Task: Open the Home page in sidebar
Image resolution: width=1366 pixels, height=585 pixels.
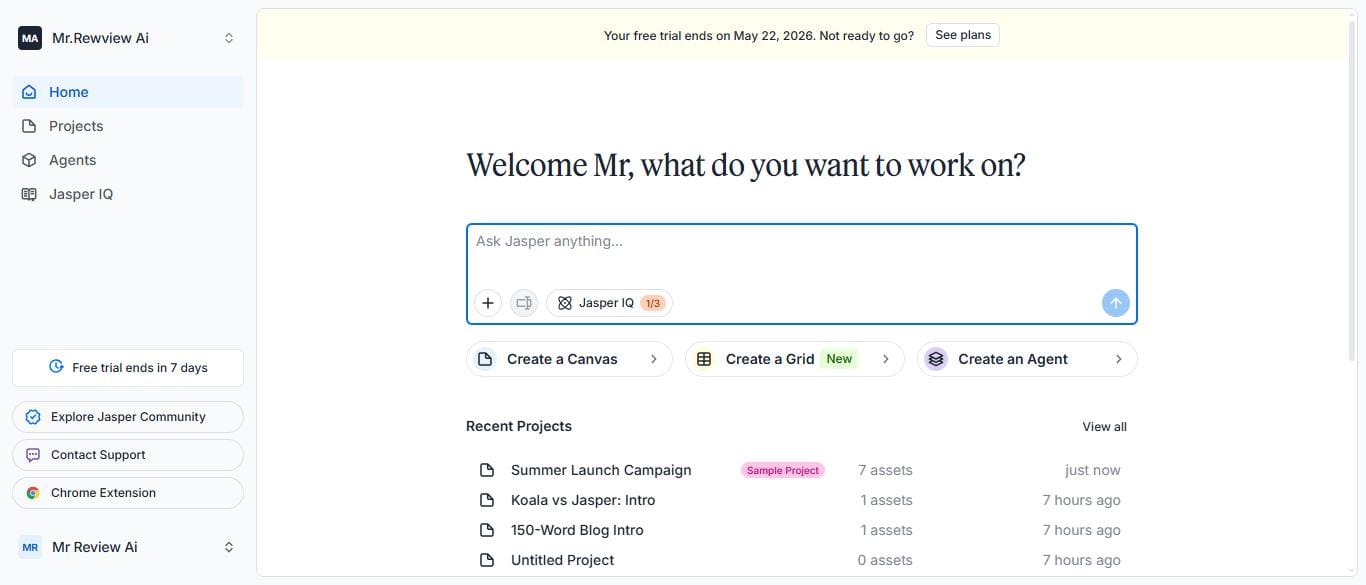Action: [x=128, y=92]
